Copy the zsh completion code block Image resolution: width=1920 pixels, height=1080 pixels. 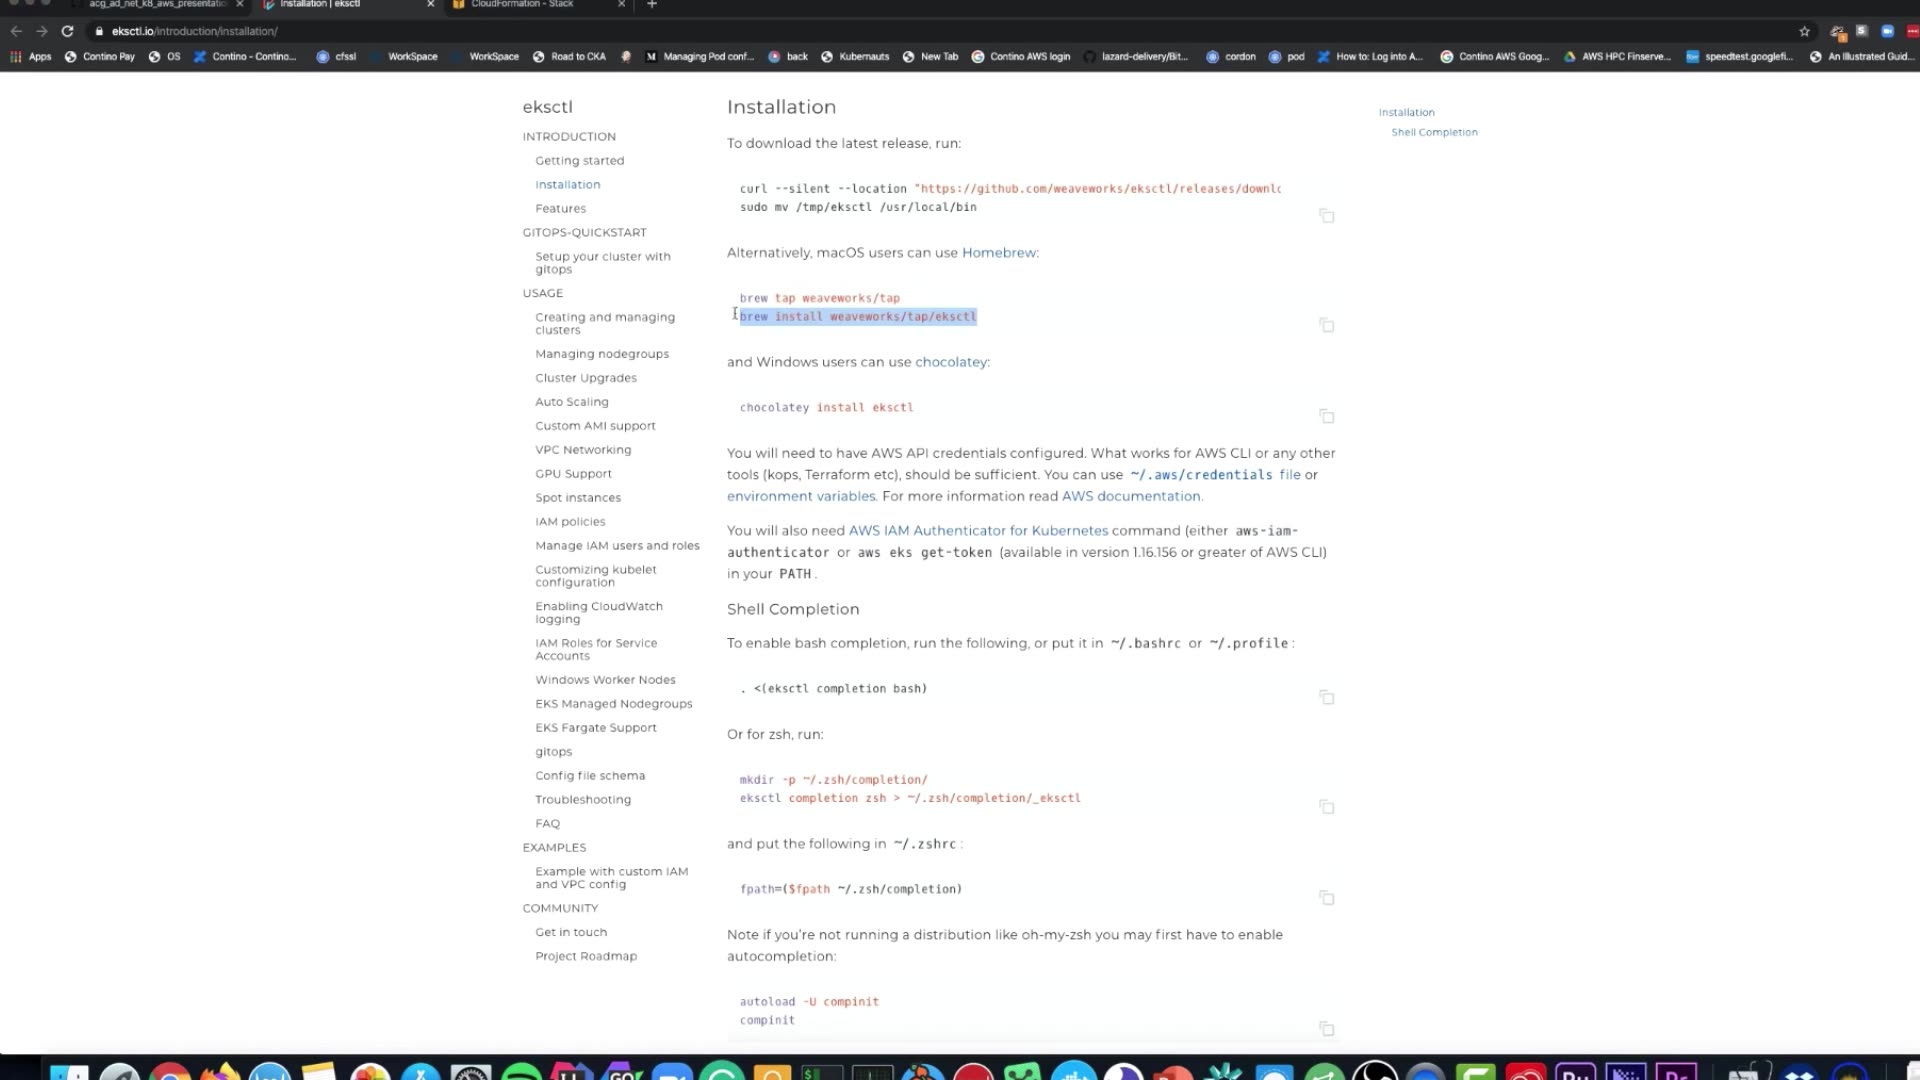pos(1326,807)
